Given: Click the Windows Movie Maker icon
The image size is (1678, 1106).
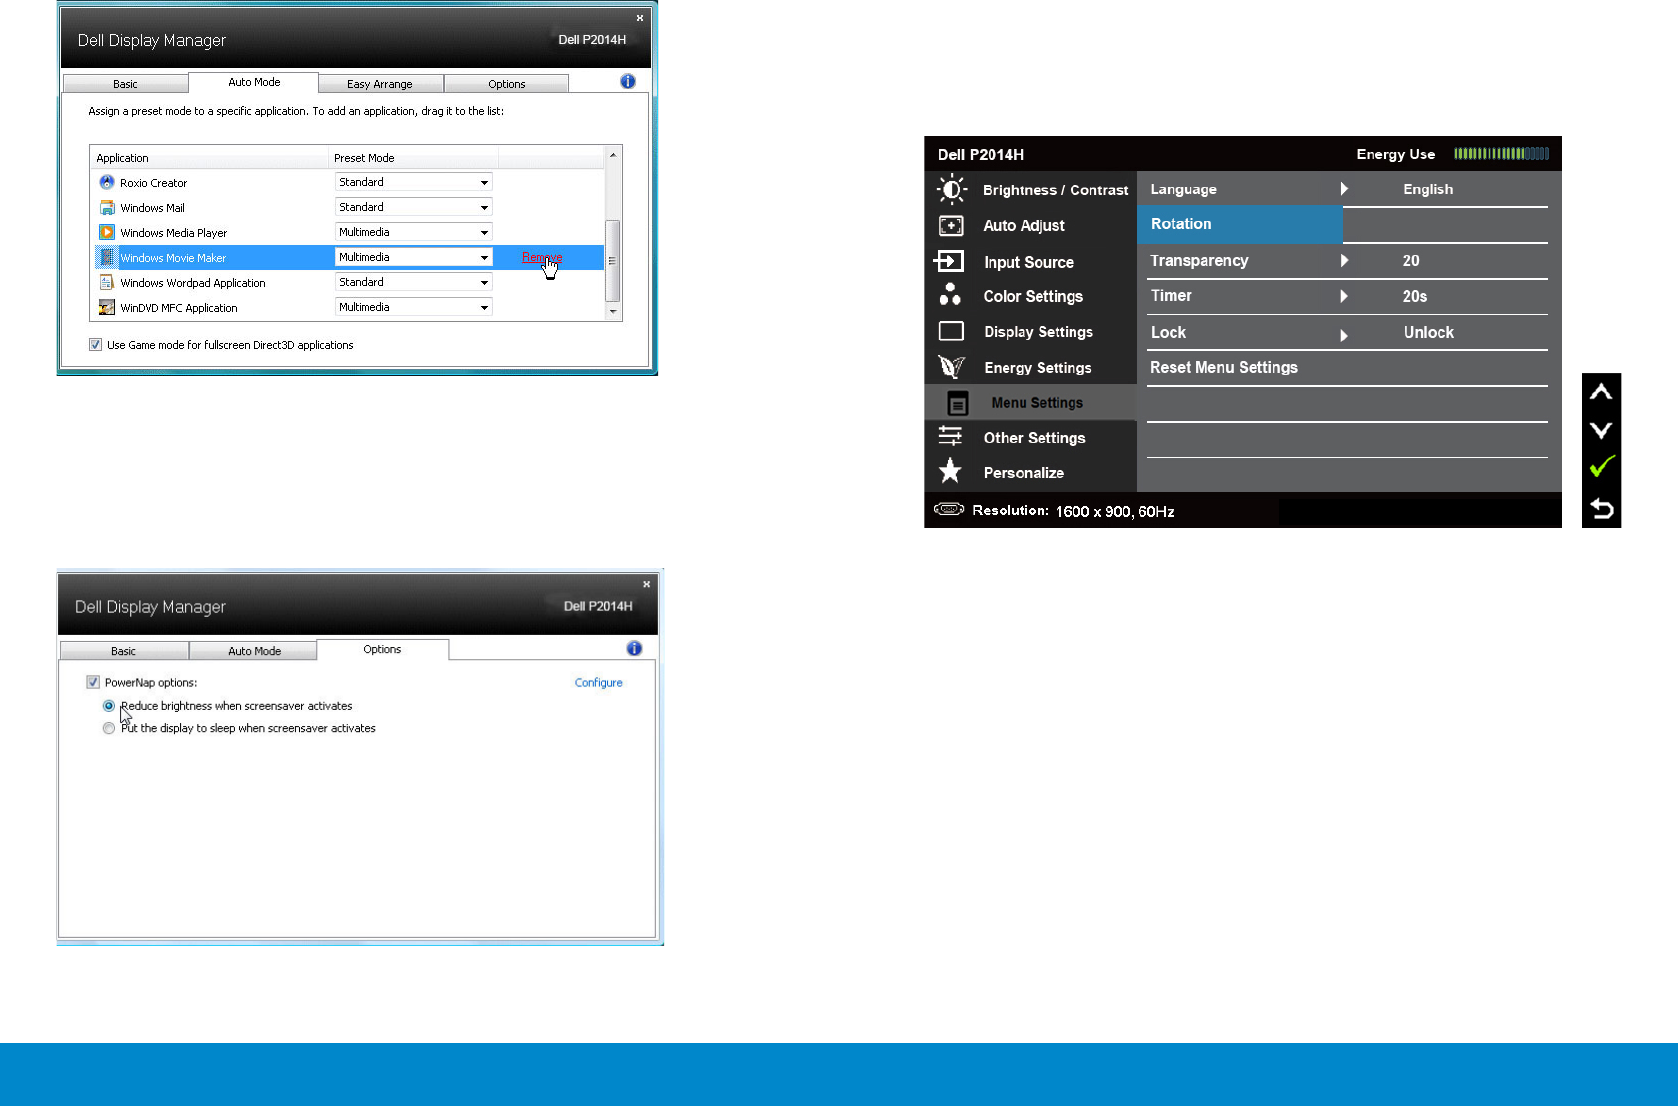Looking at the screenshot, I should pyautogui.click(x=107, y=257).
